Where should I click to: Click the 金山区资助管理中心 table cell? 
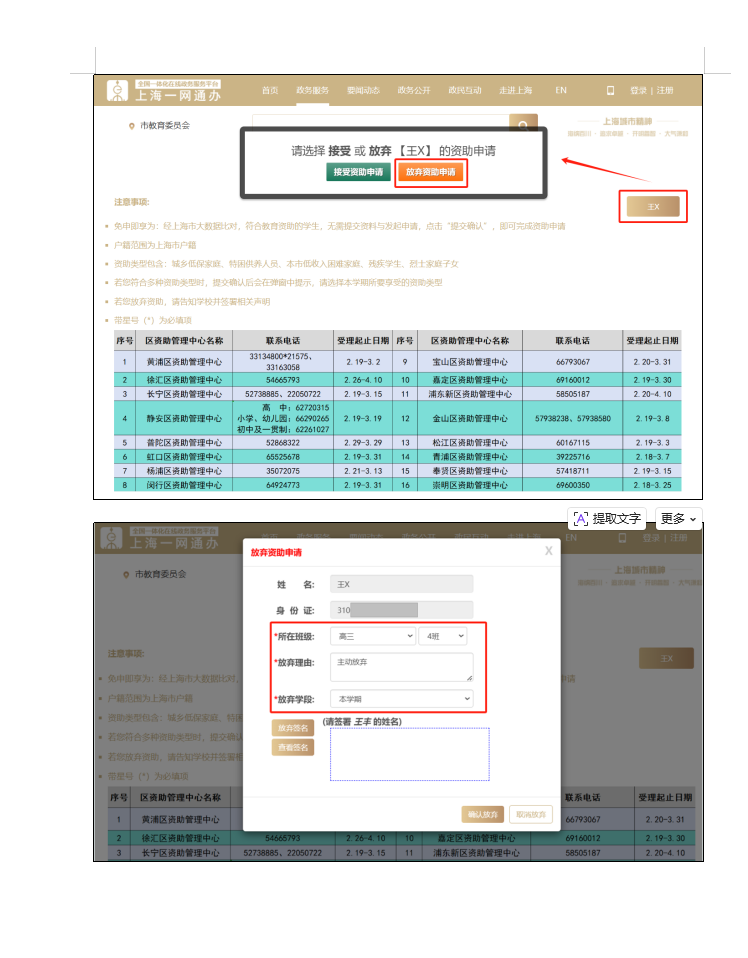[470, 419]
